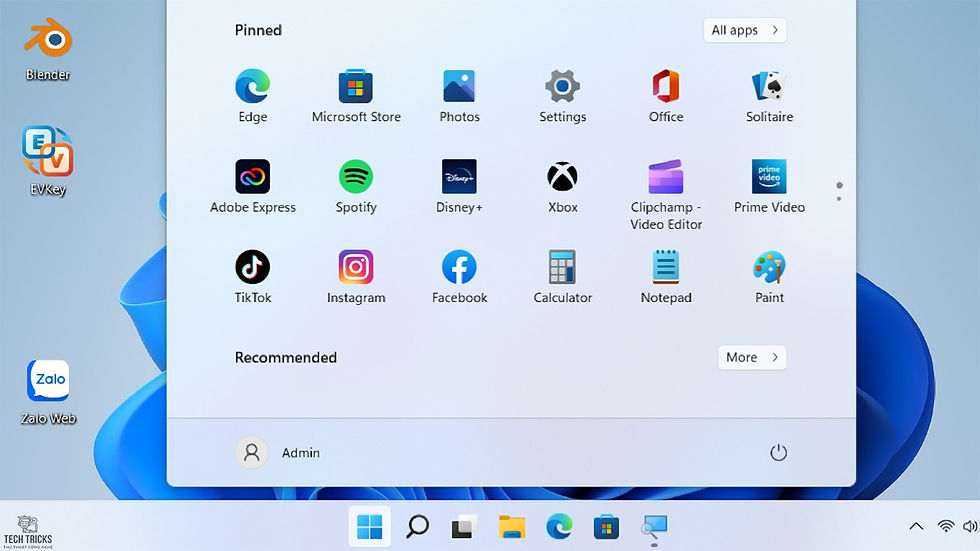The height and width of the screenshot is (551, 980).
Task: Open the Admin user account menu
Action: coord(278,452)
